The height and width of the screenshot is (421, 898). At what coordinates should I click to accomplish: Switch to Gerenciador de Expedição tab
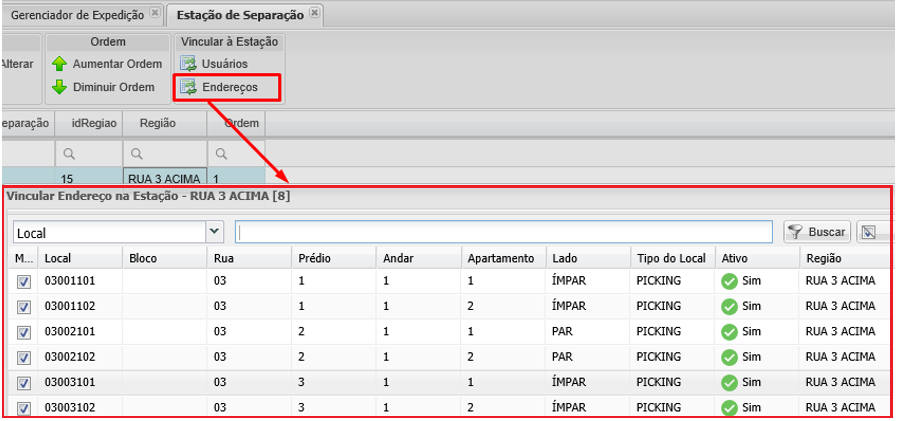77,15
